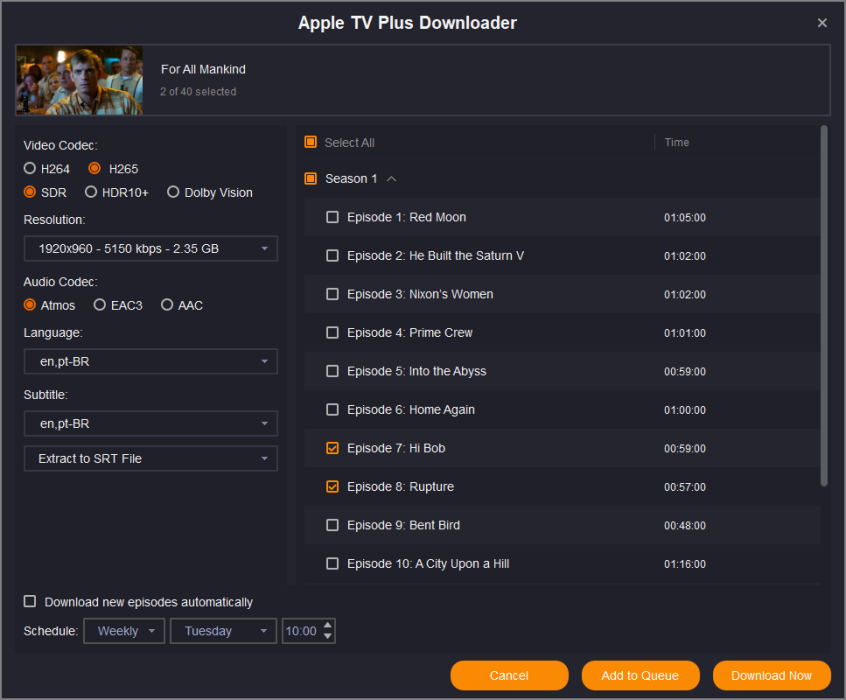This screenshot has width=846, height=700.
Task: Toggle the Select All checkbox
Action: tap(311, 143)
